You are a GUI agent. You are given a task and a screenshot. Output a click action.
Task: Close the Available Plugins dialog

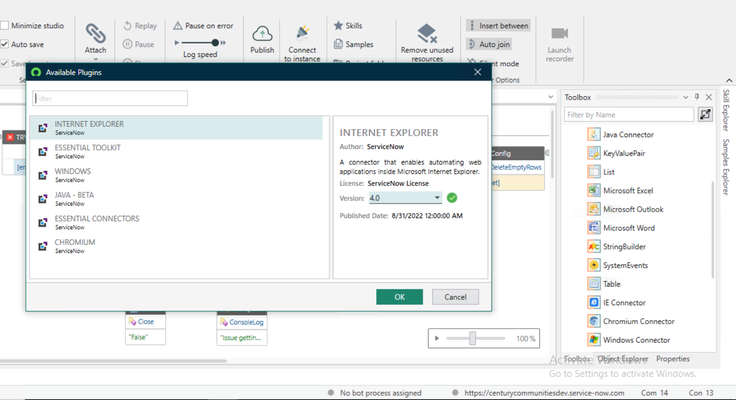click(477, 72)
